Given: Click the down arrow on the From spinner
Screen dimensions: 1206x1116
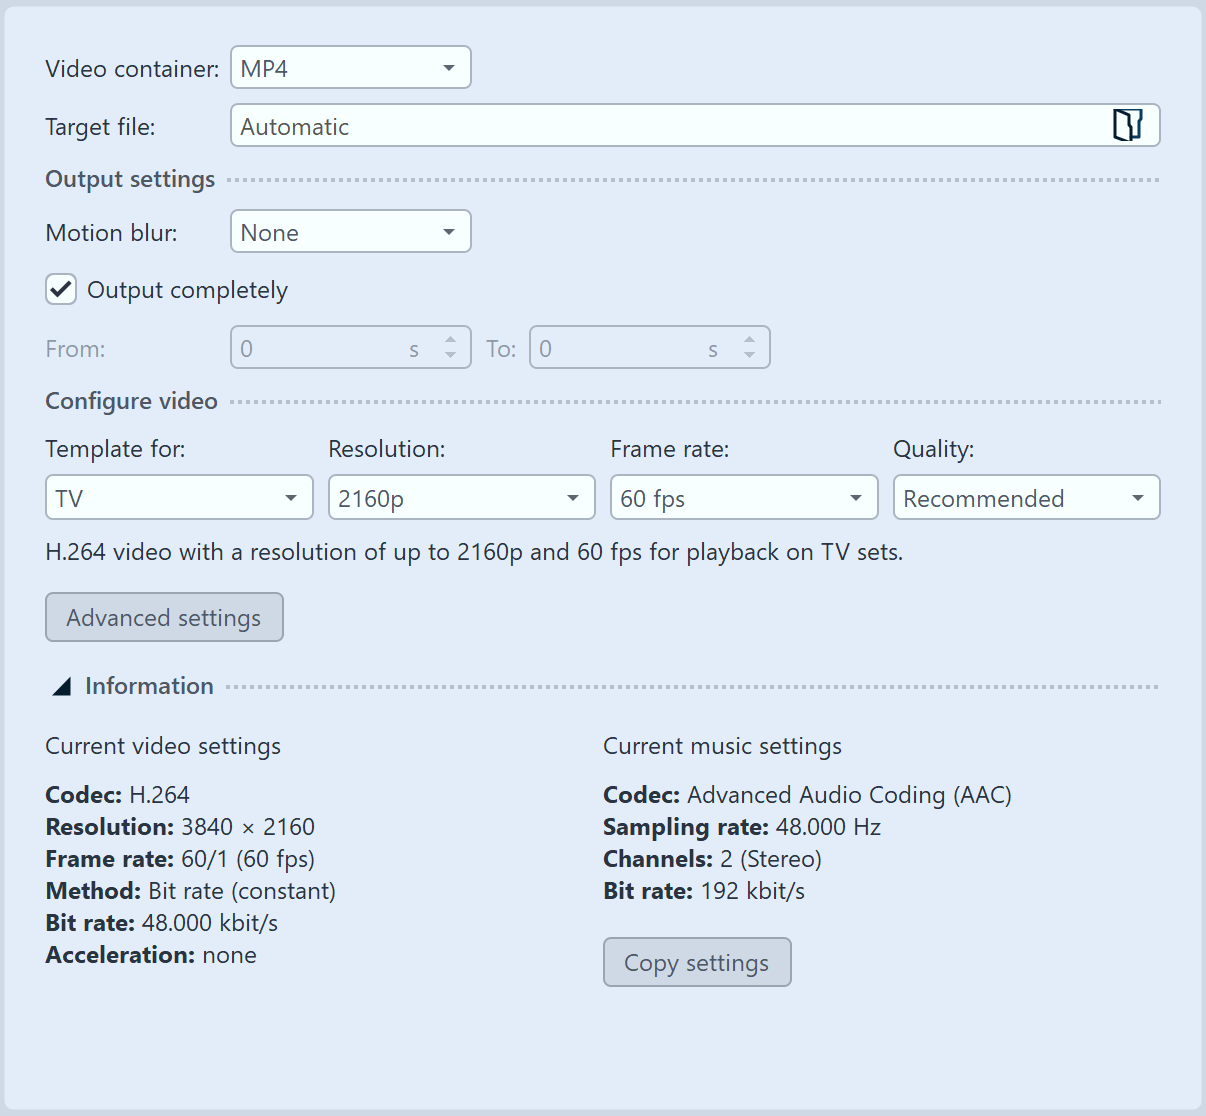Looking at the screenshot, I should pos(451,355).
